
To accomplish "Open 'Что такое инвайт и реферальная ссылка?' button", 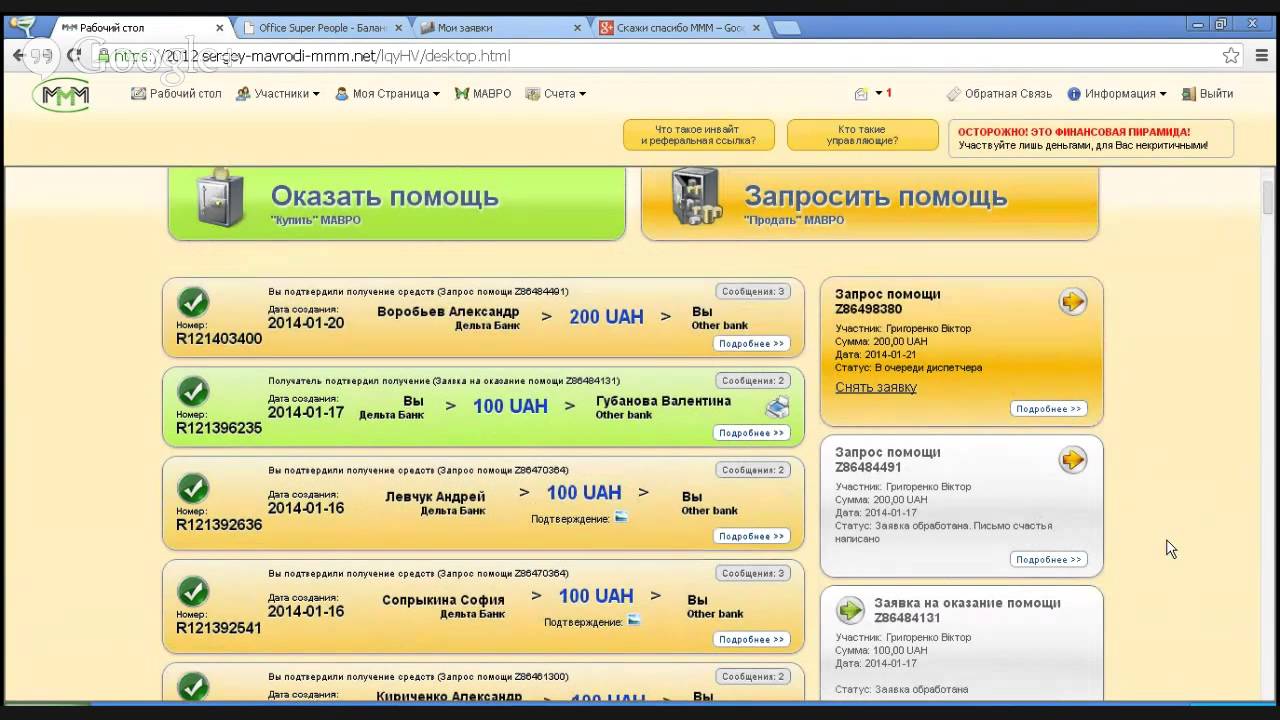I will 698,135.
